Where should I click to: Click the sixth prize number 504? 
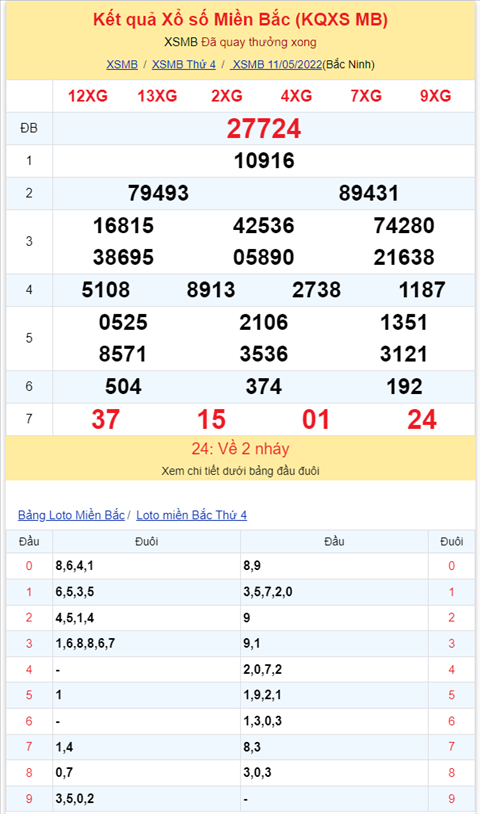(x=124, y=387)
